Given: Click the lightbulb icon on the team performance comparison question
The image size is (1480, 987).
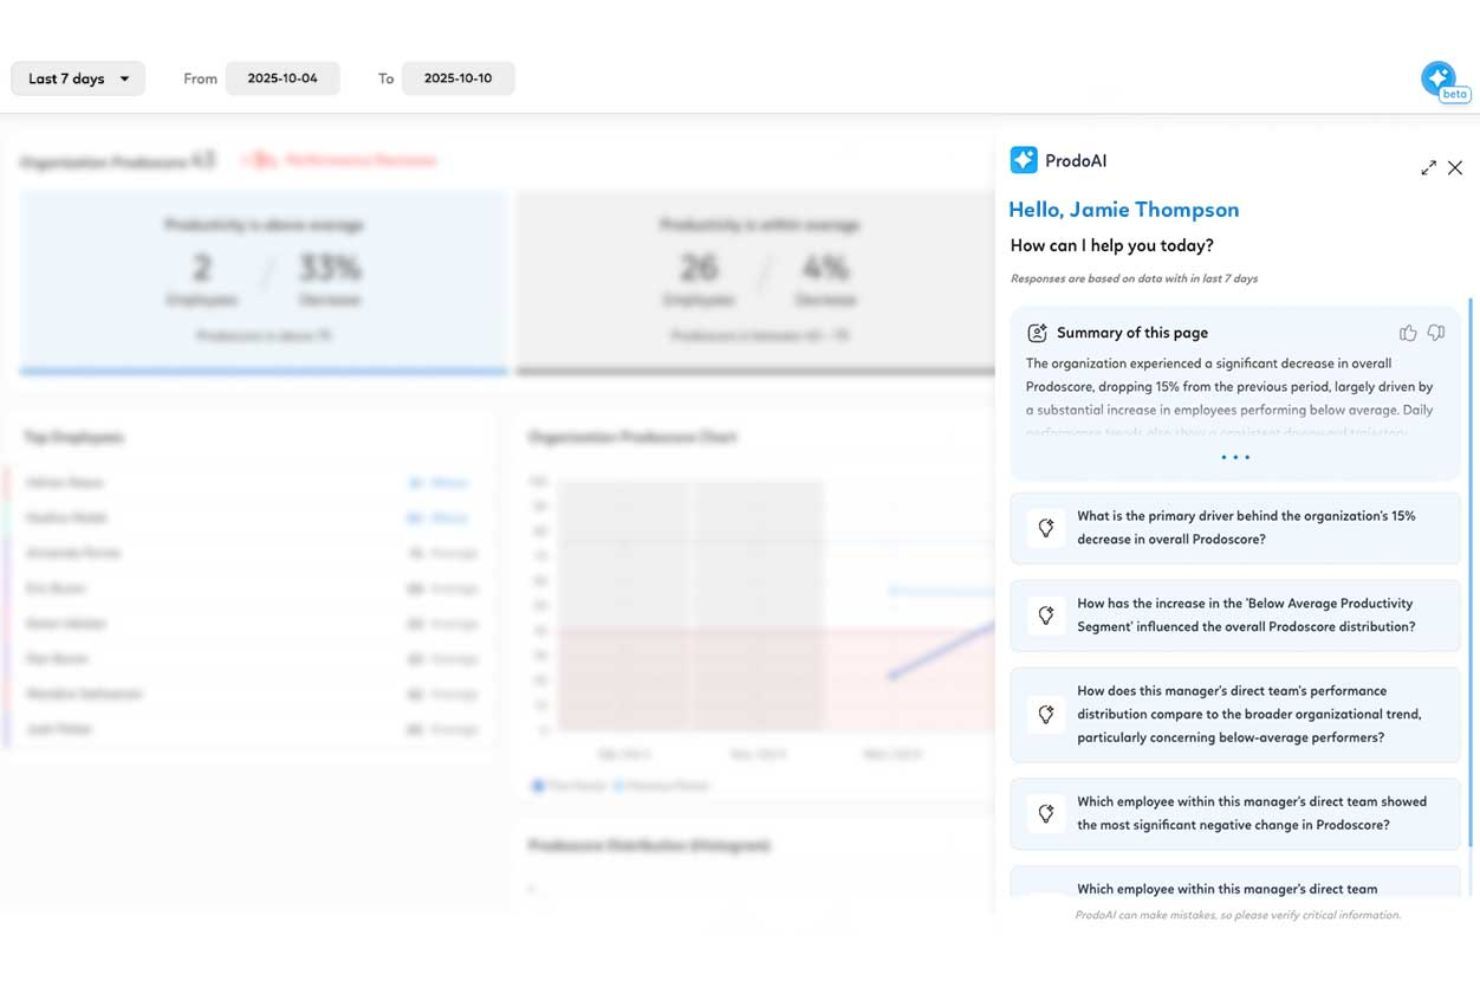Looking at the screenshot, I should tap(1046, 714).
